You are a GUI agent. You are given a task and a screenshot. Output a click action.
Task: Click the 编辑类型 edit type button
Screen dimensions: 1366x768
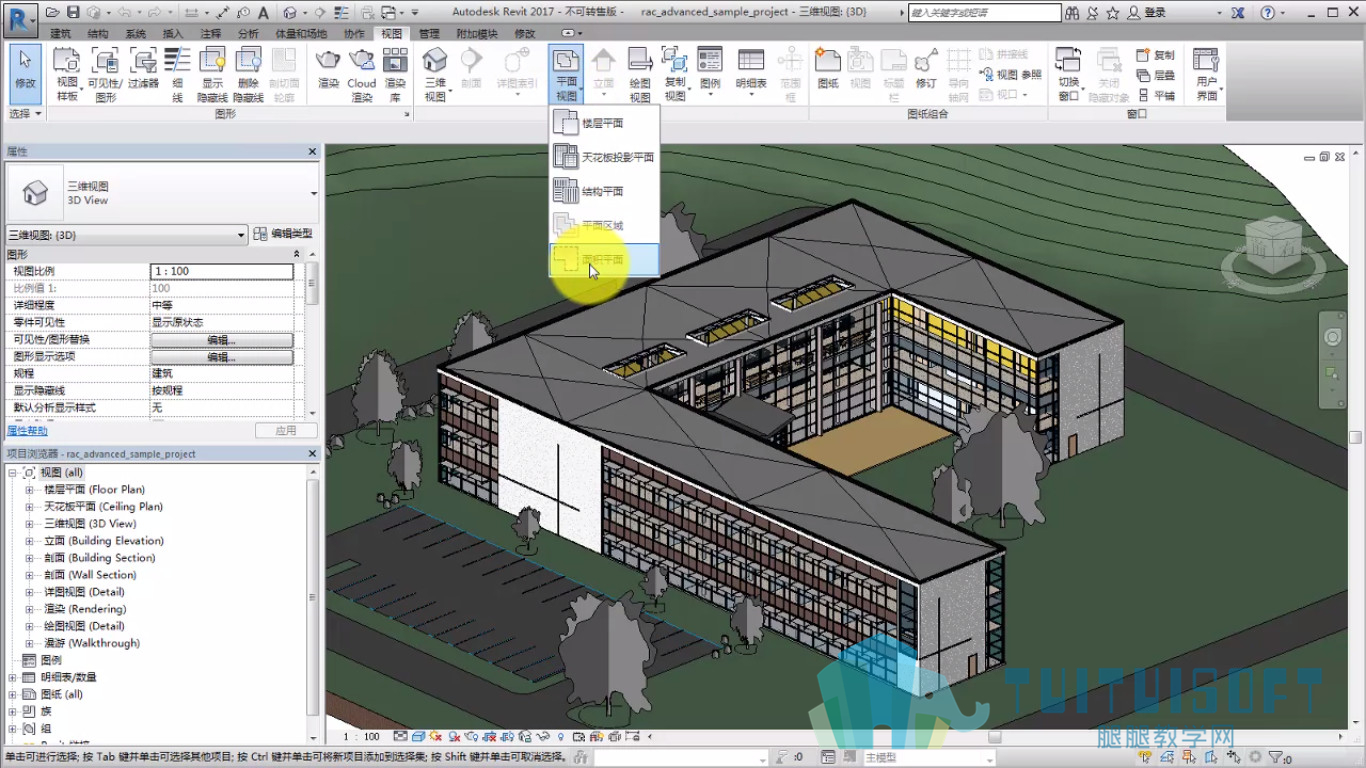[x=283, y=234]
